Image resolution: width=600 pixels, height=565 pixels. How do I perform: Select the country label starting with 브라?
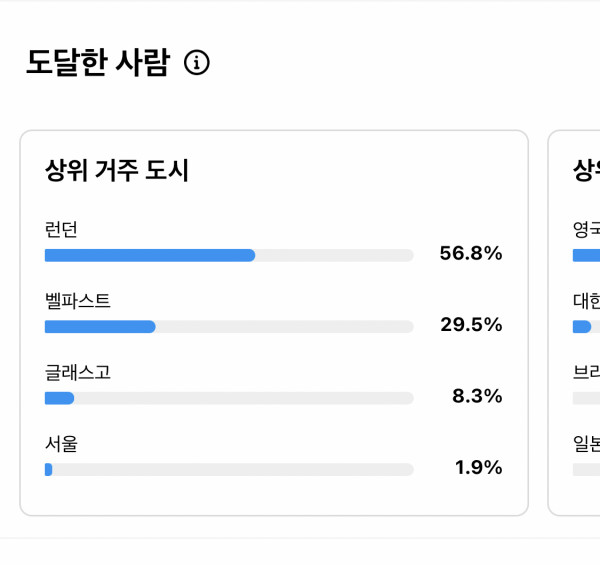(x=587, y=373)
